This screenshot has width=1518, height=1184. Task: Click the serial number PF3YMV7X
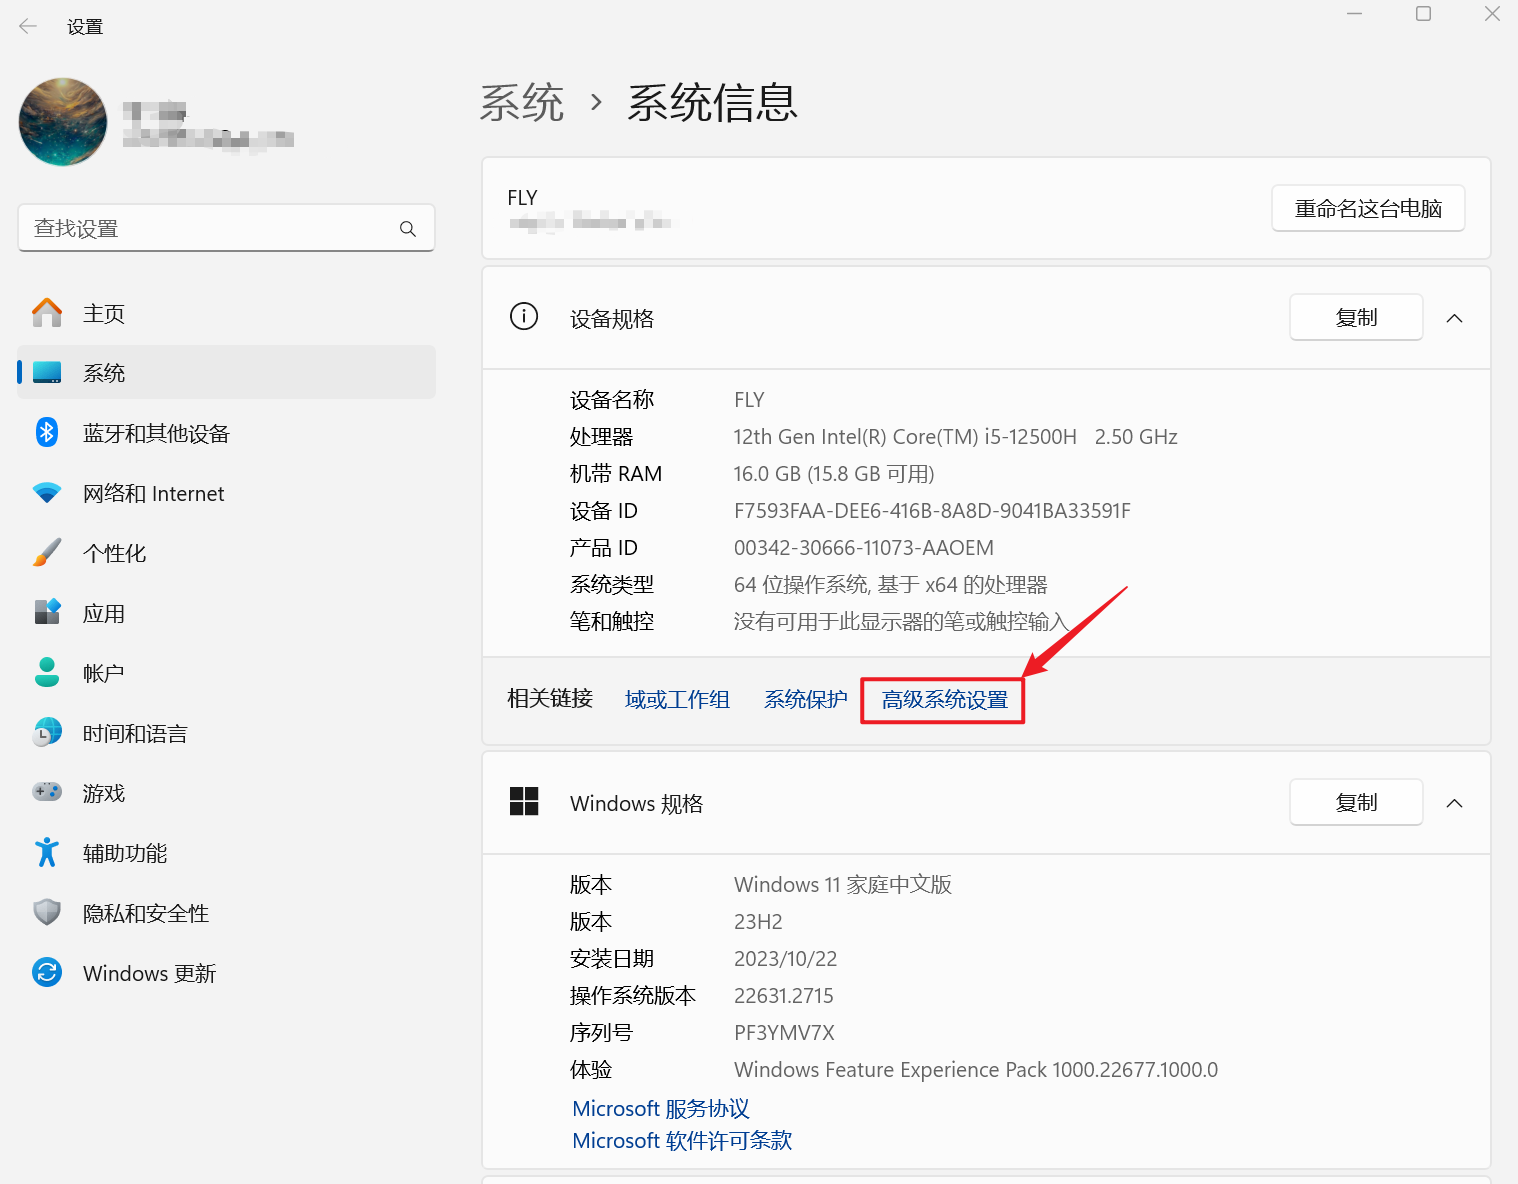click(x=784, y=1033)
